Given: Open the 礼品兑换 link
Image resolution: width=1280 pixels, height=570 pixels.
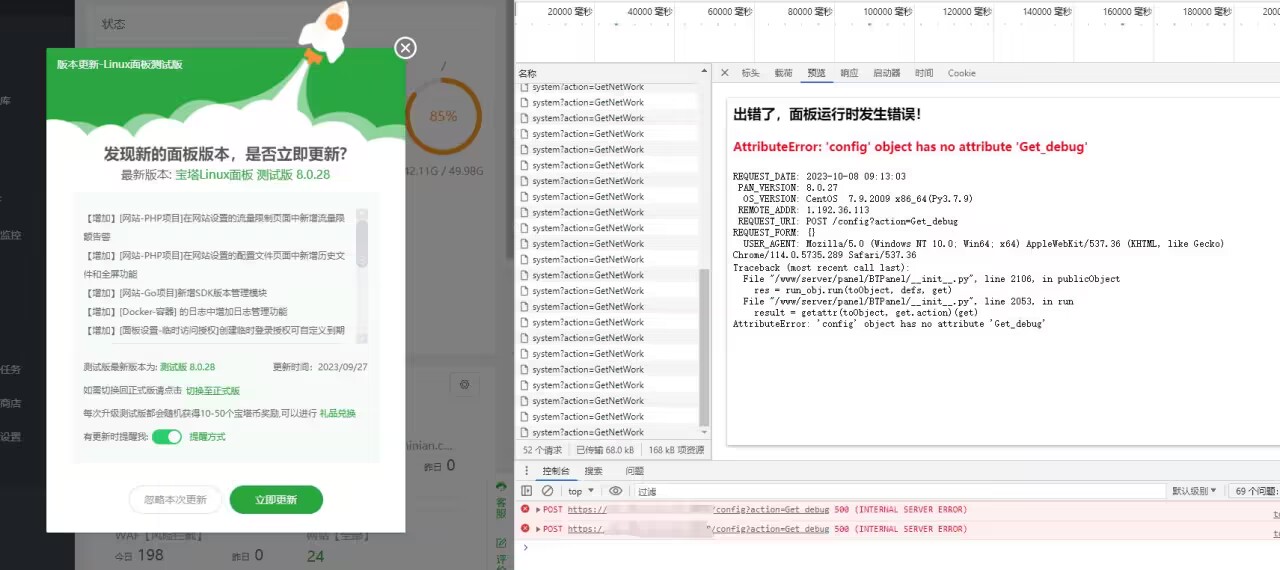Looking at the screenshot, I should point(337,413).
